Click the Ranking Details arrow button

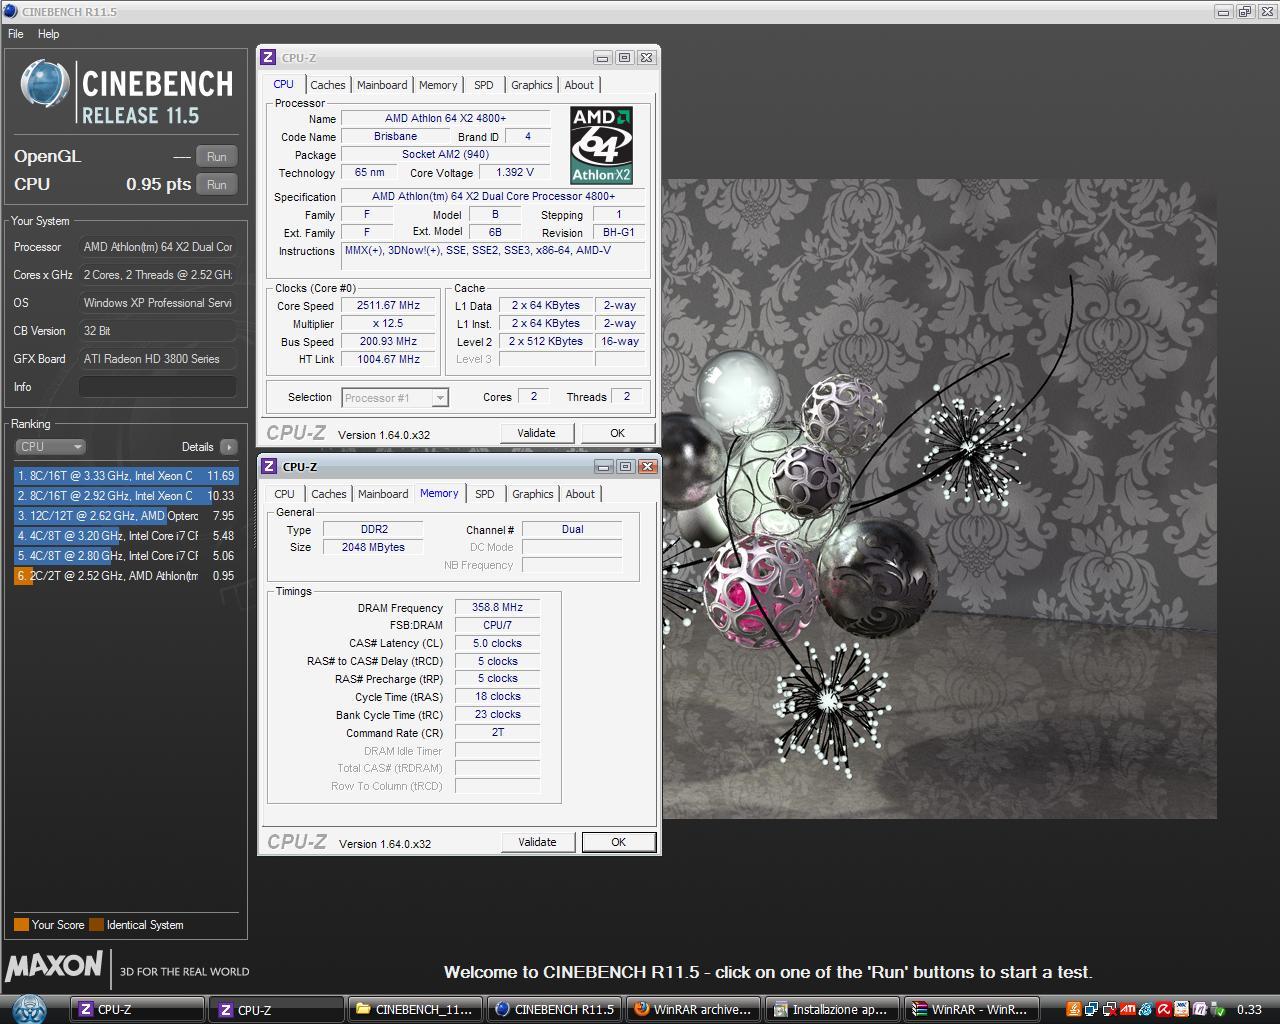coord(229,447)
